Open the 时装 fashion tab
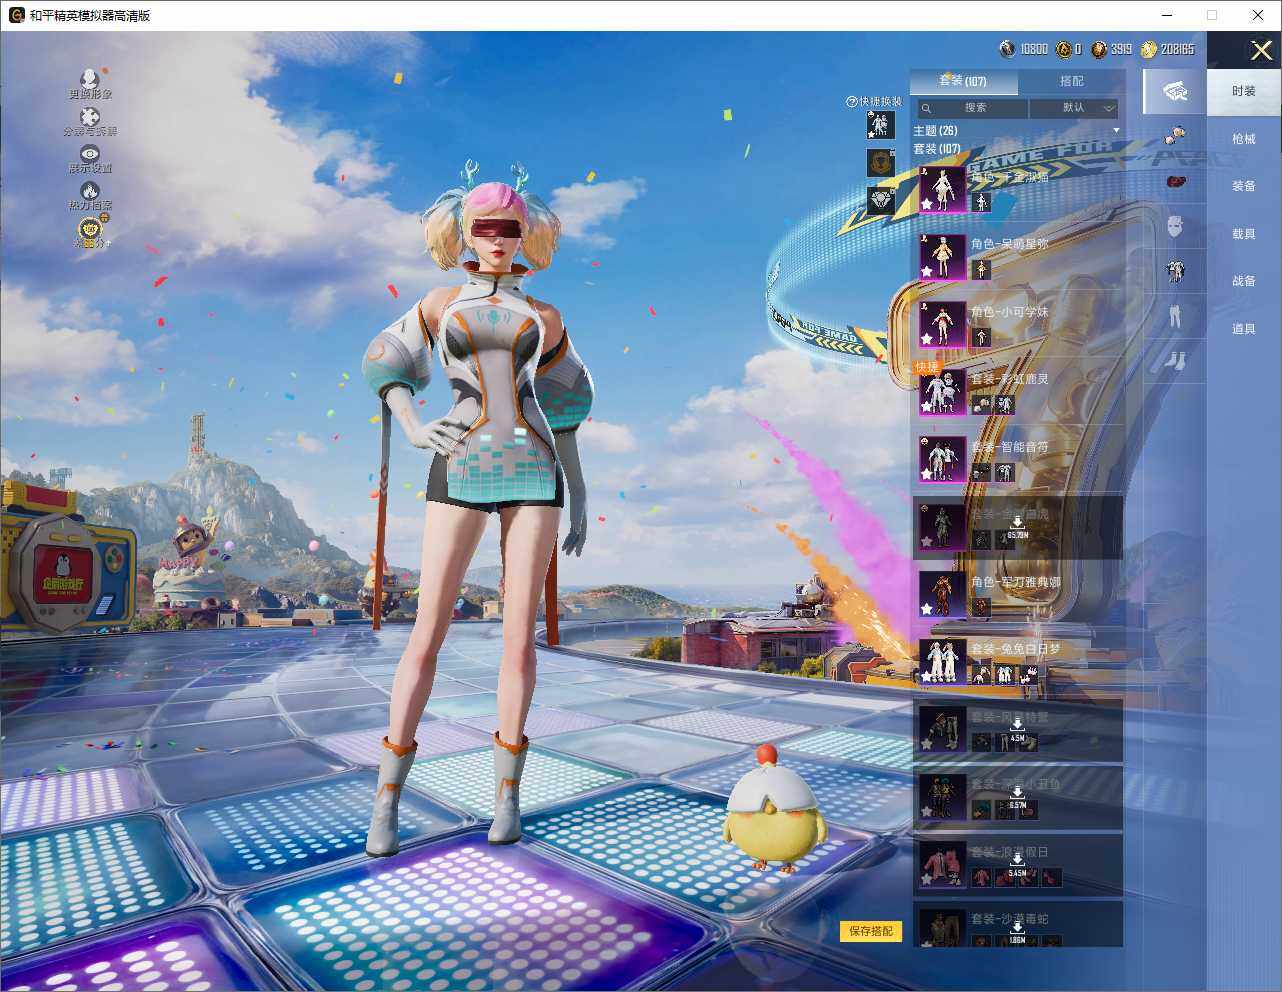 [1244, 91]
